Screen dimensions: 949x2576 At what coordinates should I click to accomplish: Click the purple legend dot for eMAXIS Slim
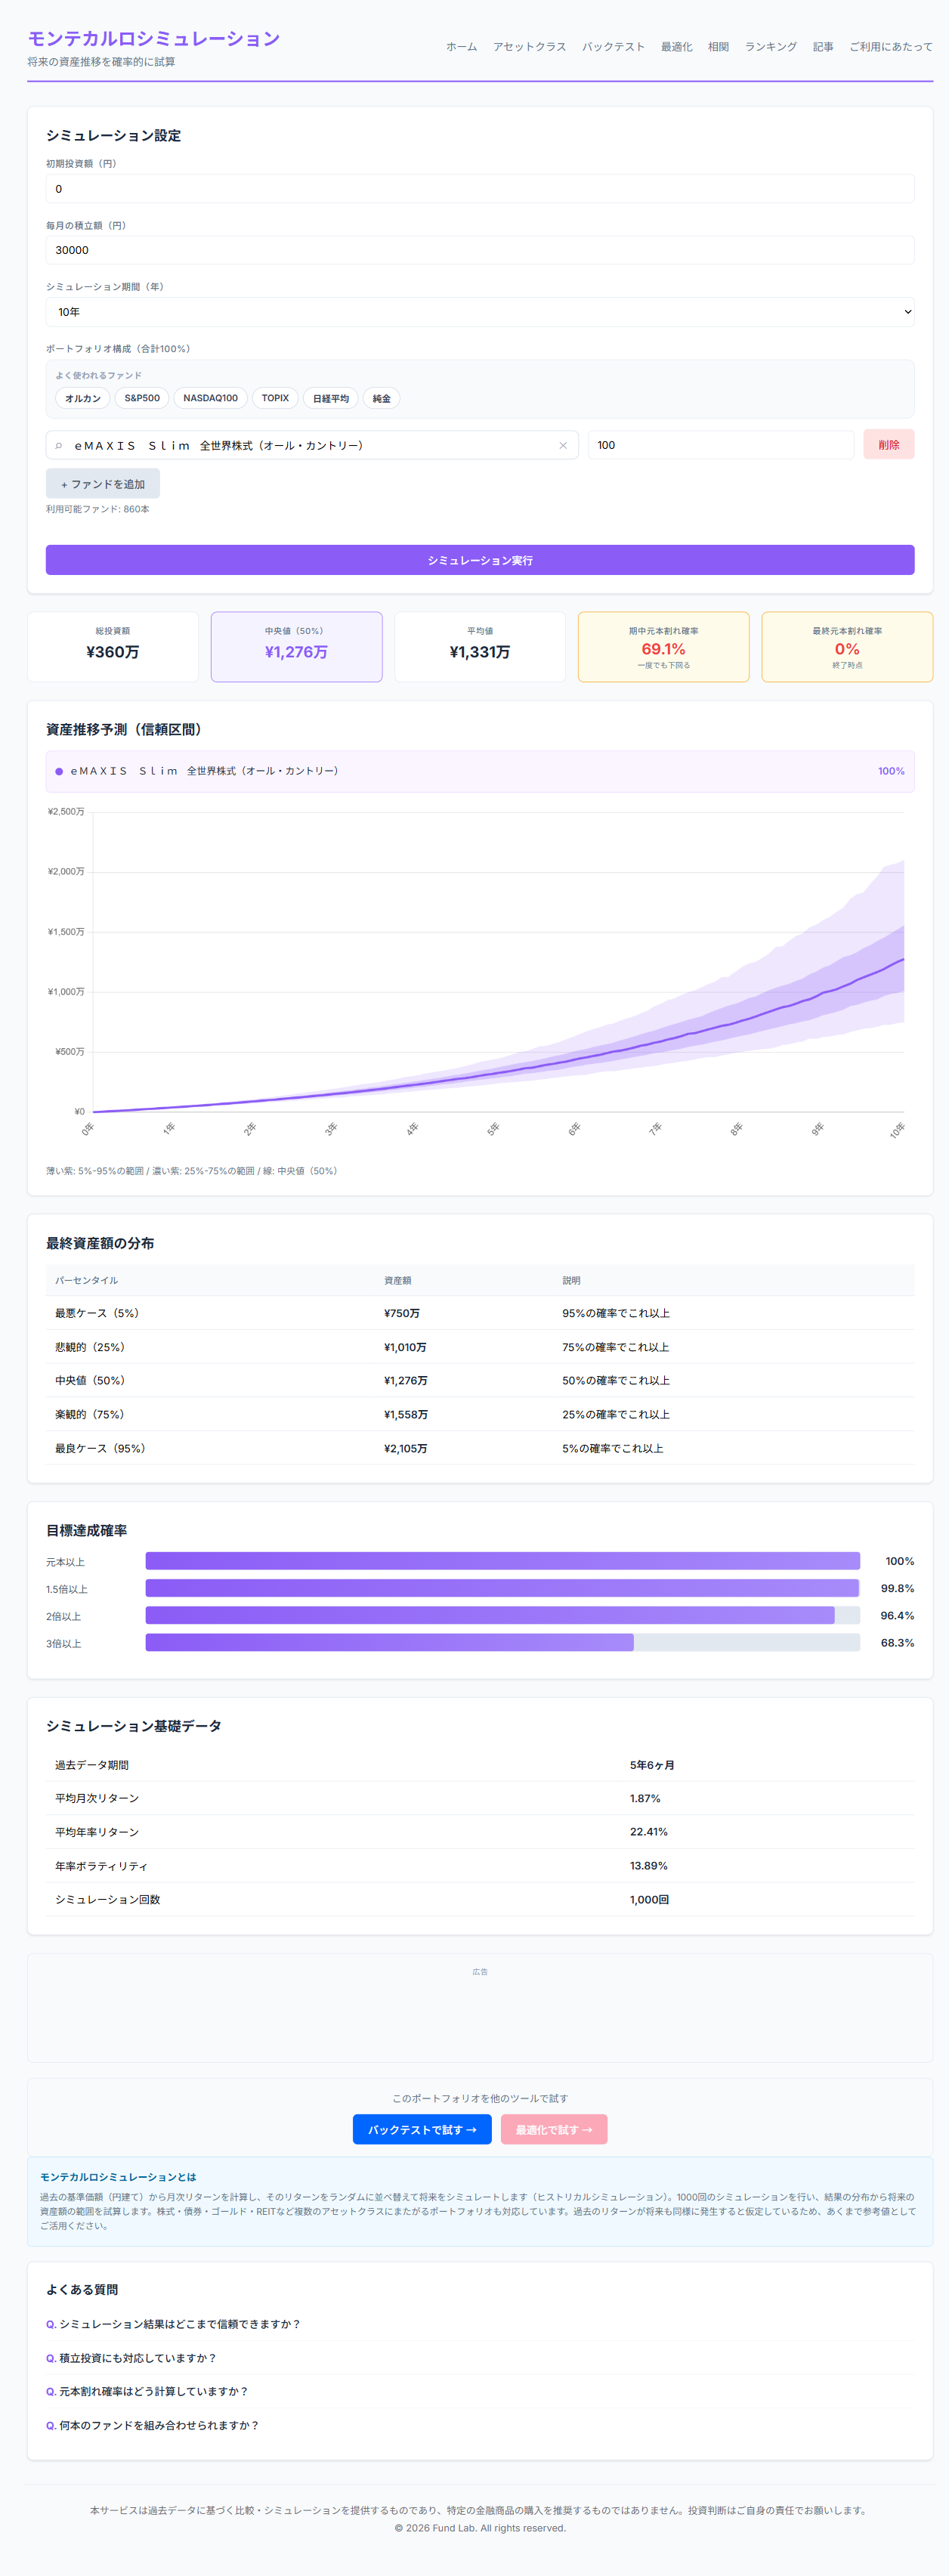pyautogui.click(x=59, y=771)
